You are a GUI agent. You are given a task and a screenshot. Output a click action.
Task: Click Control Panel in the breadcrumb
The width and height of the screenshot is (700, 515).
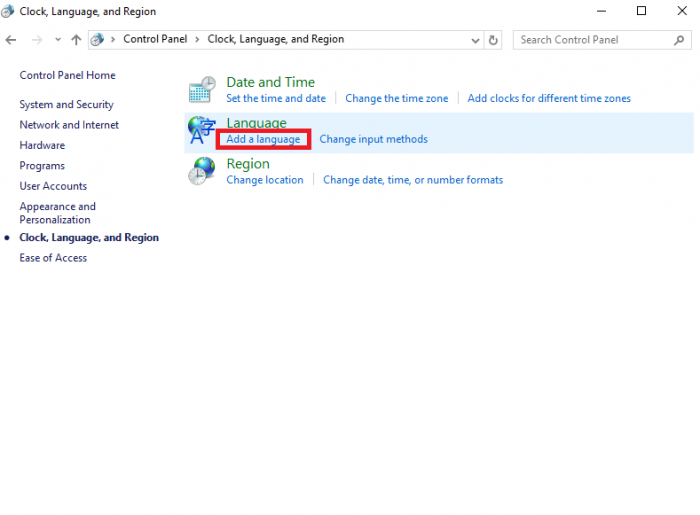155,39
